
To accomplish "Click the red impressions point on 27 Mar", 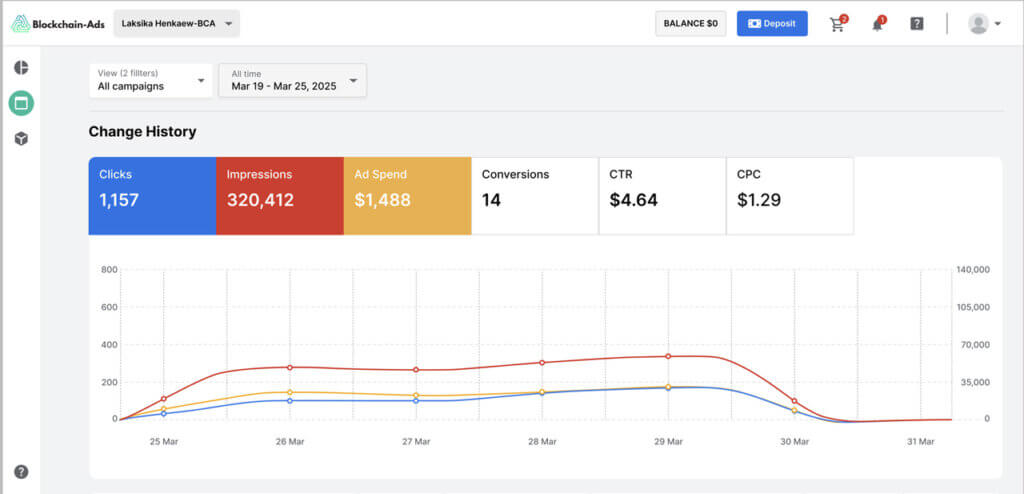I will pyautogui.click(x=416, y=370).
